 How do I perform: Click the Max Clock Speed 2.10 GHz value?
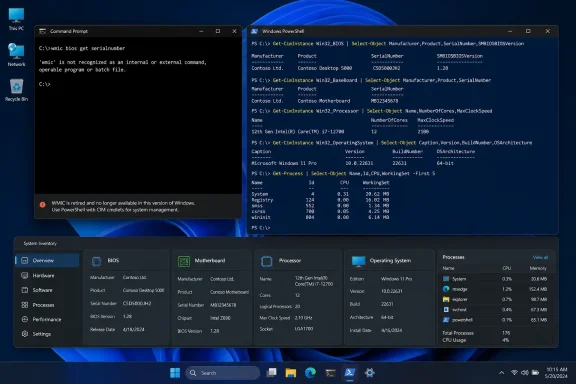[303, 318]
